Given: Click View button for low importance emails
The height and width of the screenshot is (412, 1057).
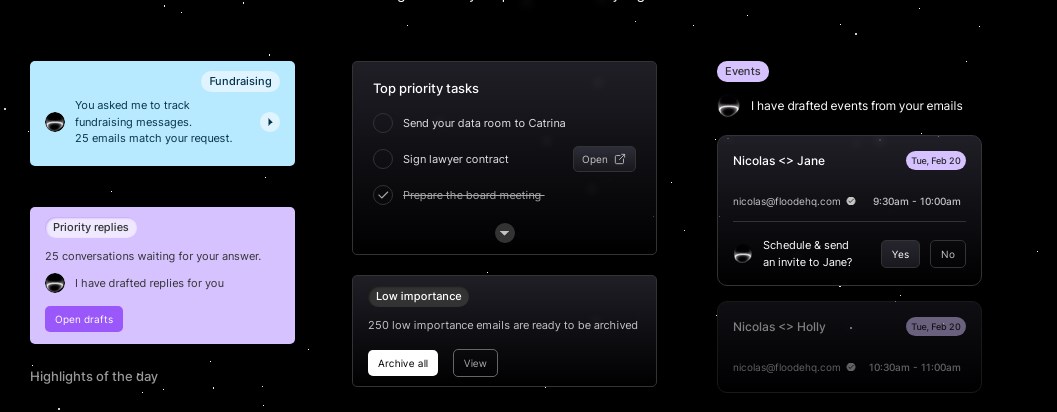Looking at the screenshot, I should (x=475, y=363).
